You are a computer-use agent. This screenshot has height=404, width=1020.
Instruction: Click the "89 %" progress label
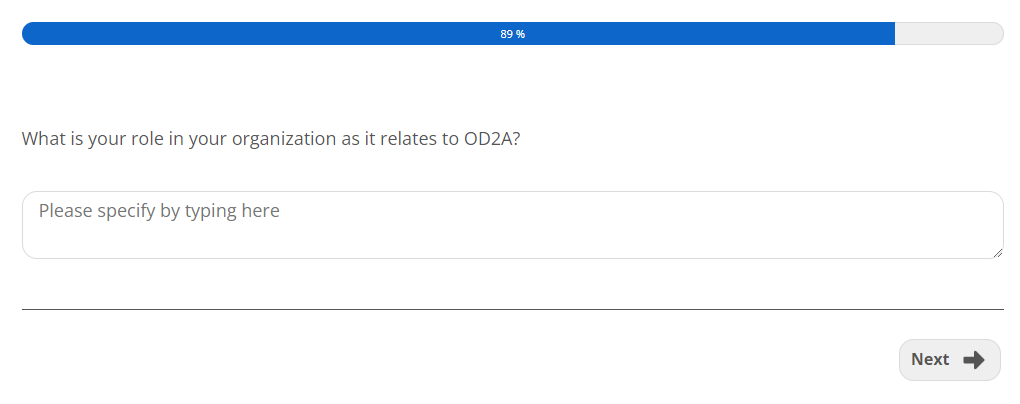tap(512, 34)
